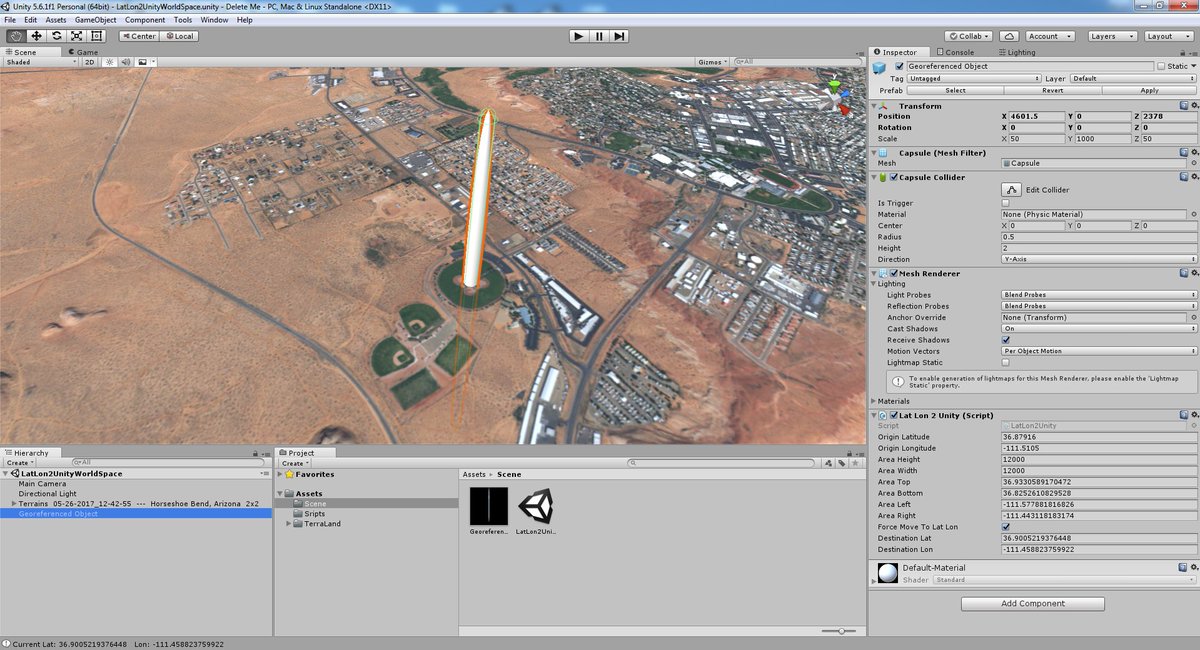Click Project save search star icon
Viewport: 1200px width, 650px height.
pyautogui.click(x=856, y=463)
